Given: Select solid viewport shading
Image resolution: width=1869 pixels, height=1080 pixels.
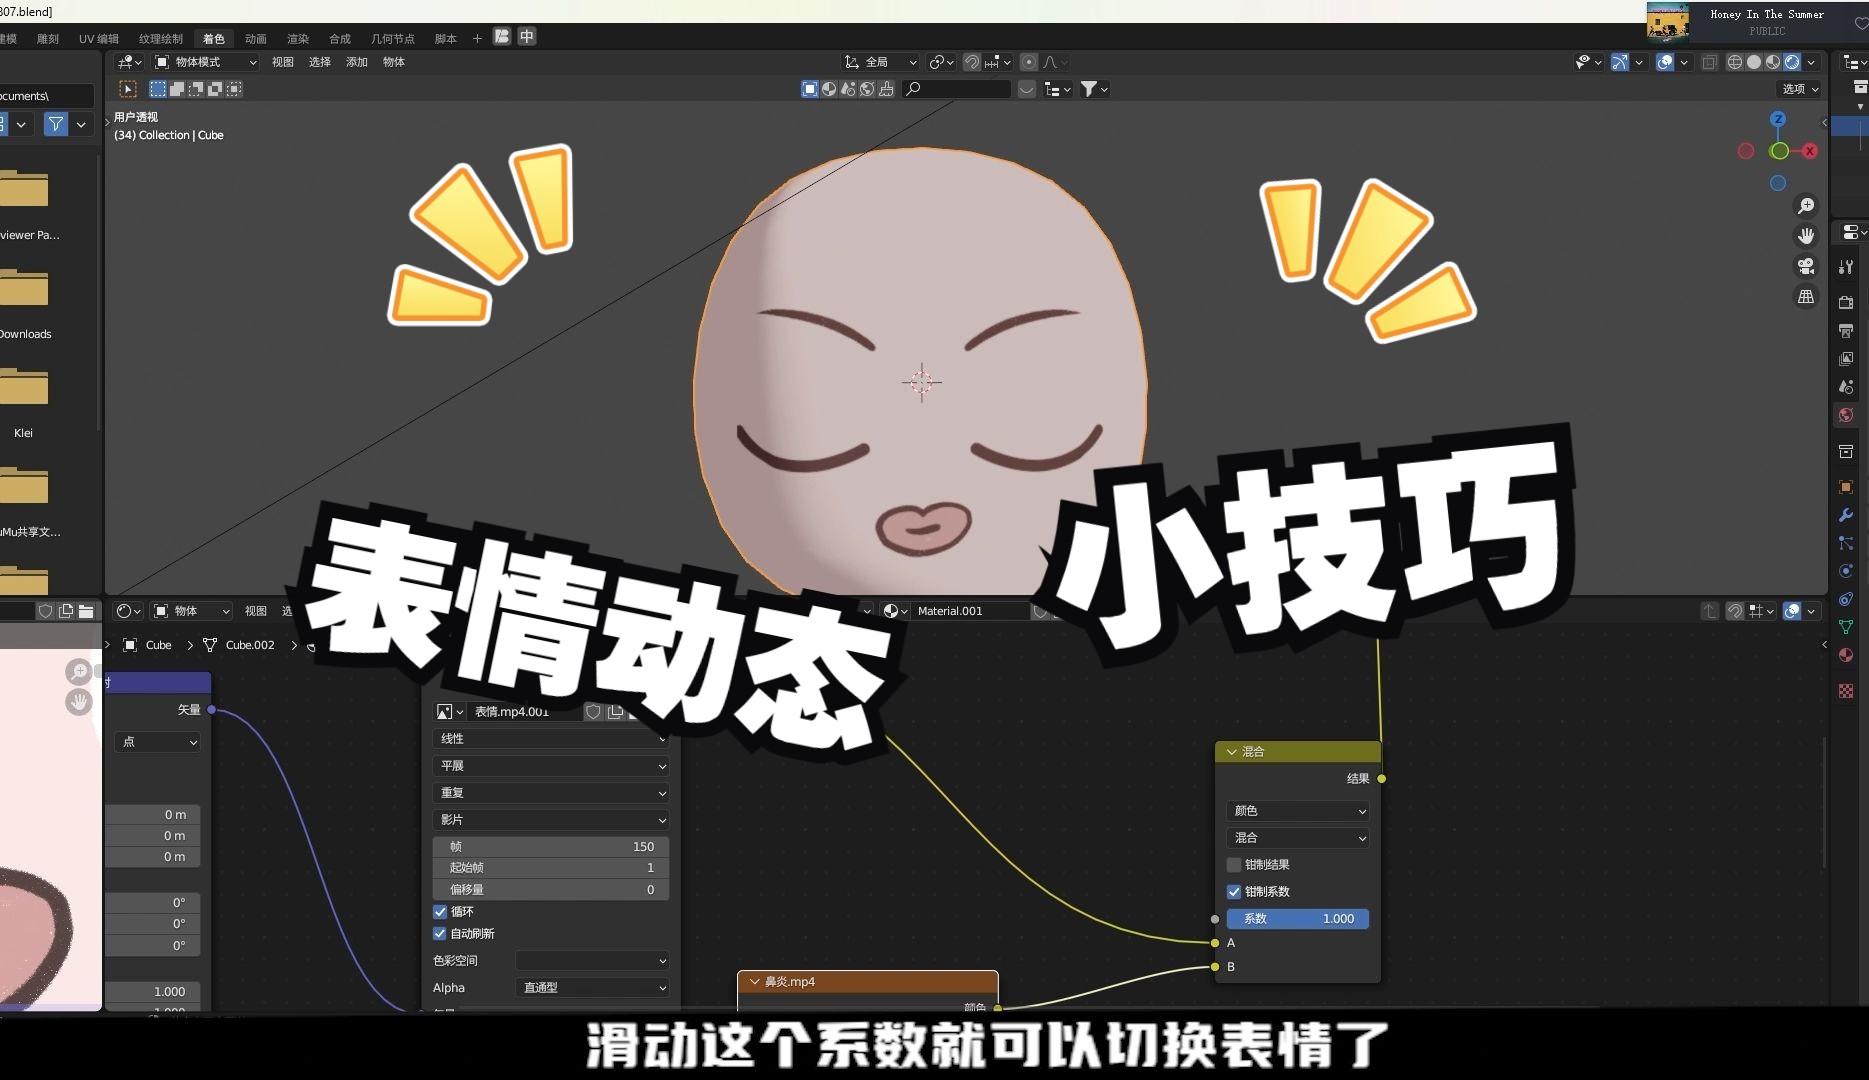Looking at the screenshot, I should (1754, 62).
